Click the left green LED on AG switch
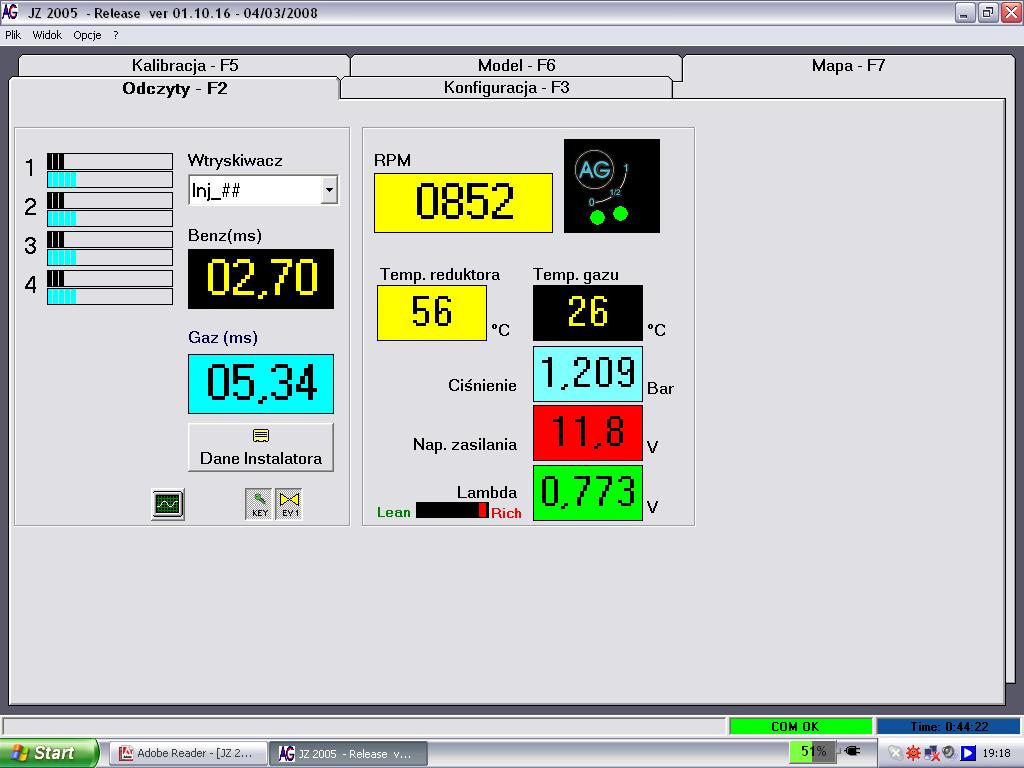The height and width of the screenshot is (768, 1024). tap(597, 217)
